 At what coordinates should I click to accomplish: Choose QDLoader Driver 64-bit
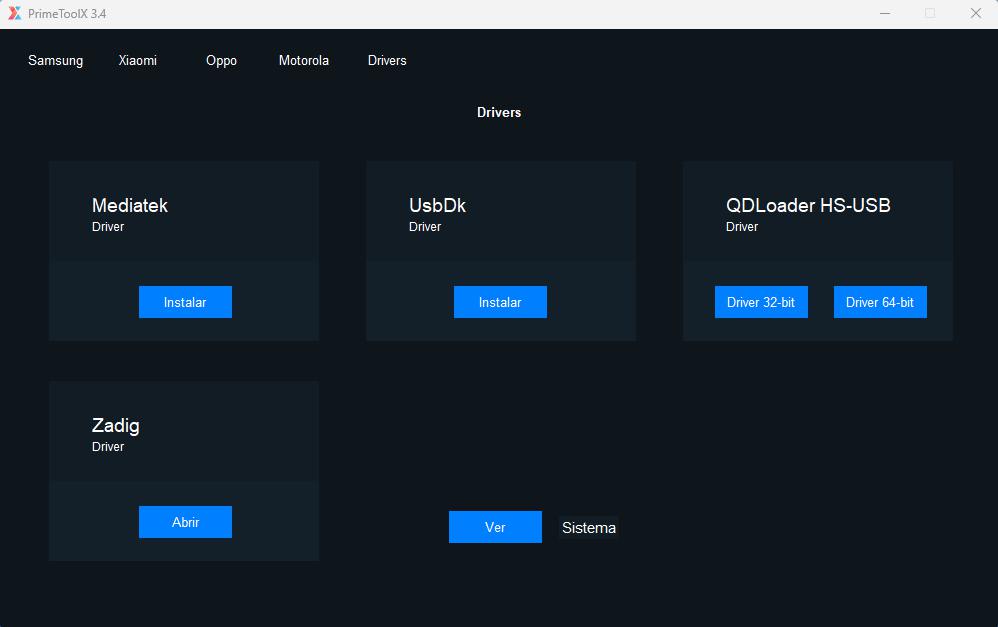880,302
